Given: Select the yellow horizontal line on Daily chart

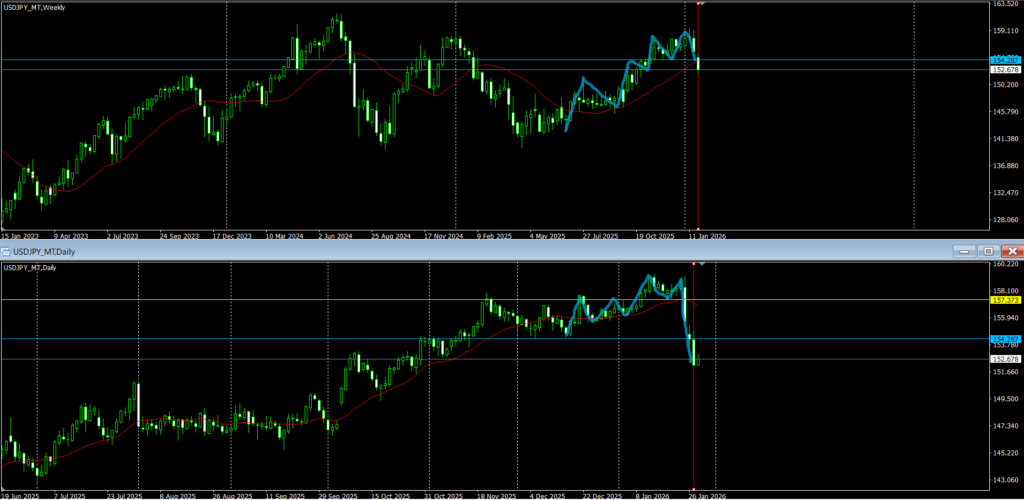Looking at the screenshot, I should (x=300, y=299).
